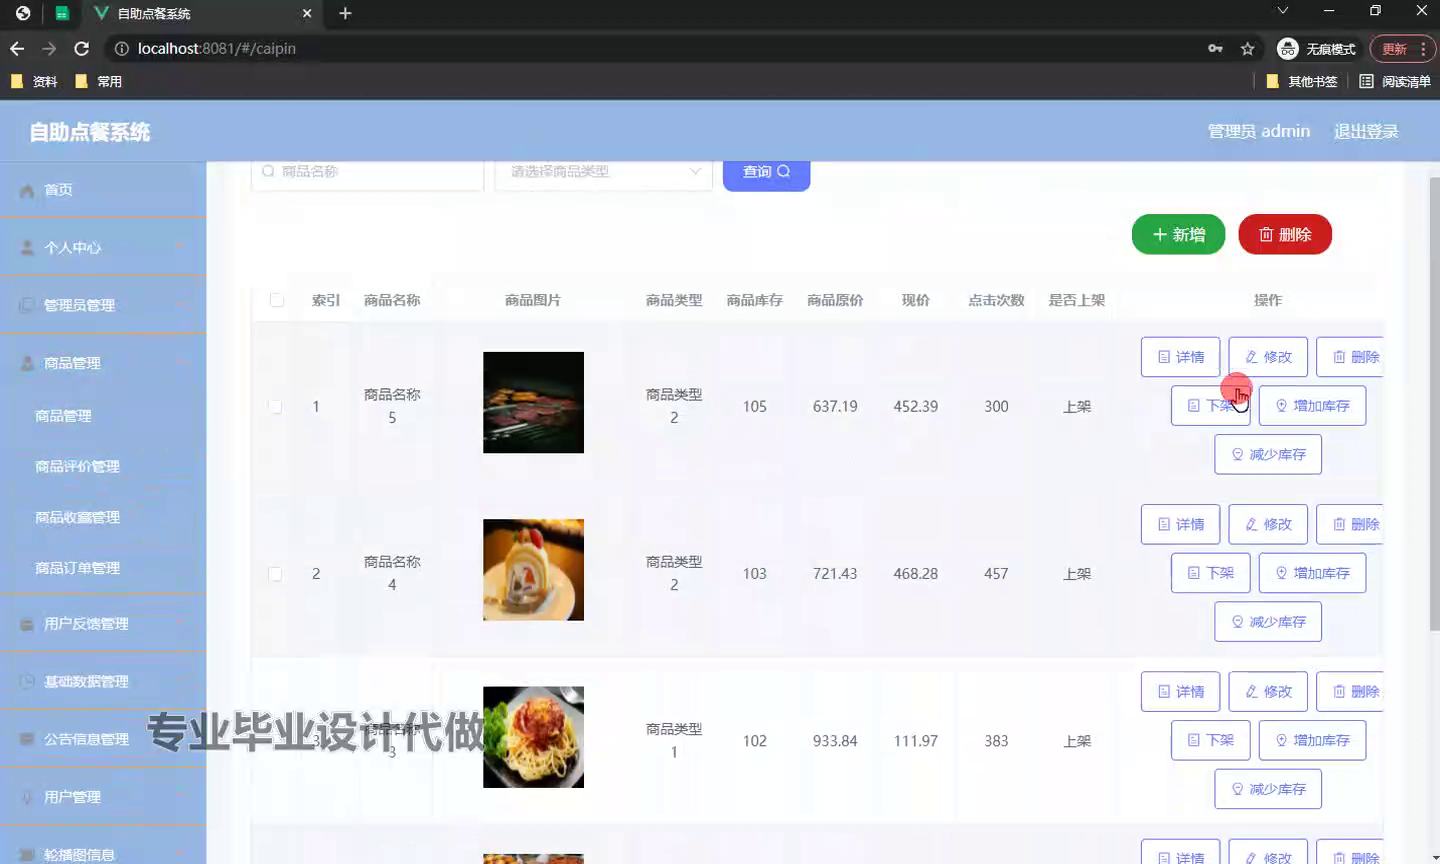The width and height of the screenshot is (1440, 864).
Task: Click the page vertical scrollbar thumb
Action: coord(1434,404)
